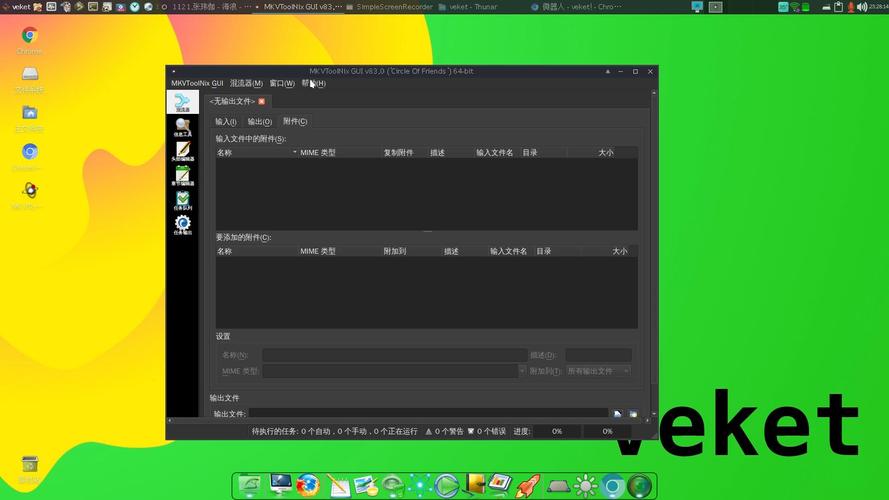
Task: Open the job output gear icon in sidebar
Action: tap(183, 224)
